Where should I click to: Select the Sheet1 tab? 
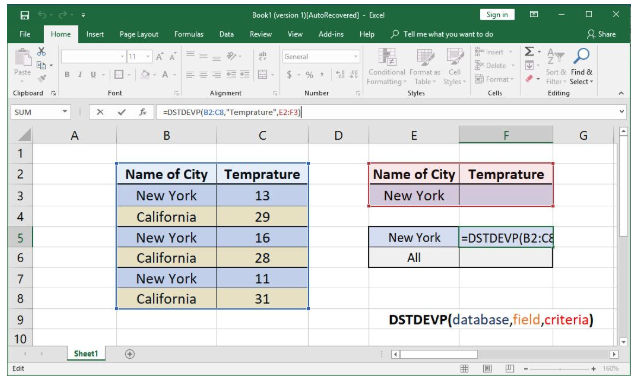tap(86, 354)
